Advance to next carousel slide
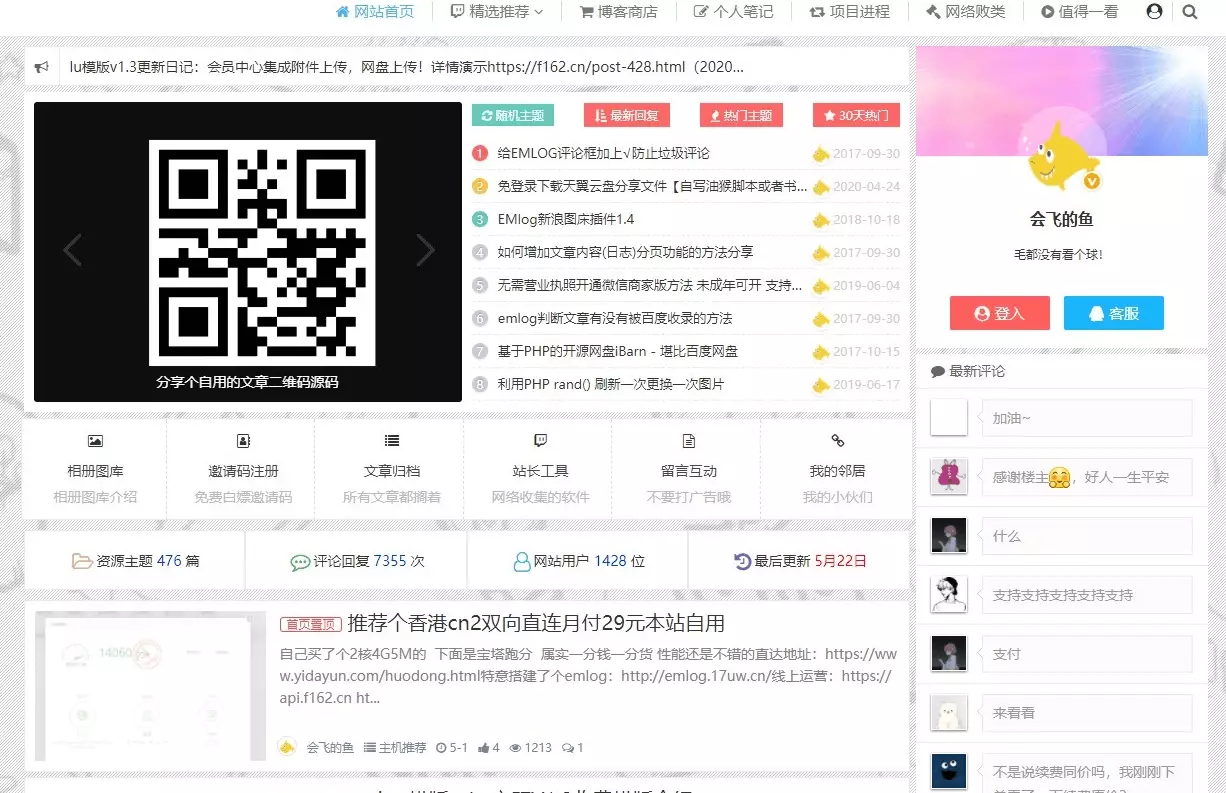Screen dimensions: 1226x793 (425, 250)
